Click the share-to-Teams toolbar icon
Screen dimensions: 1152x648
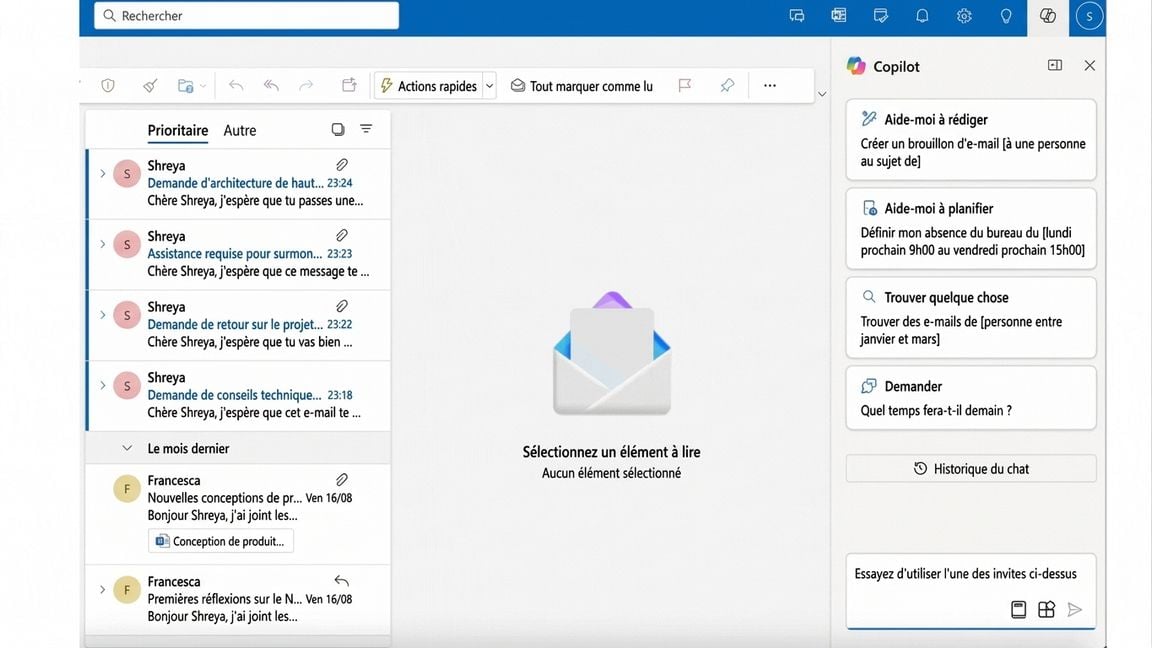pos(350,85)
